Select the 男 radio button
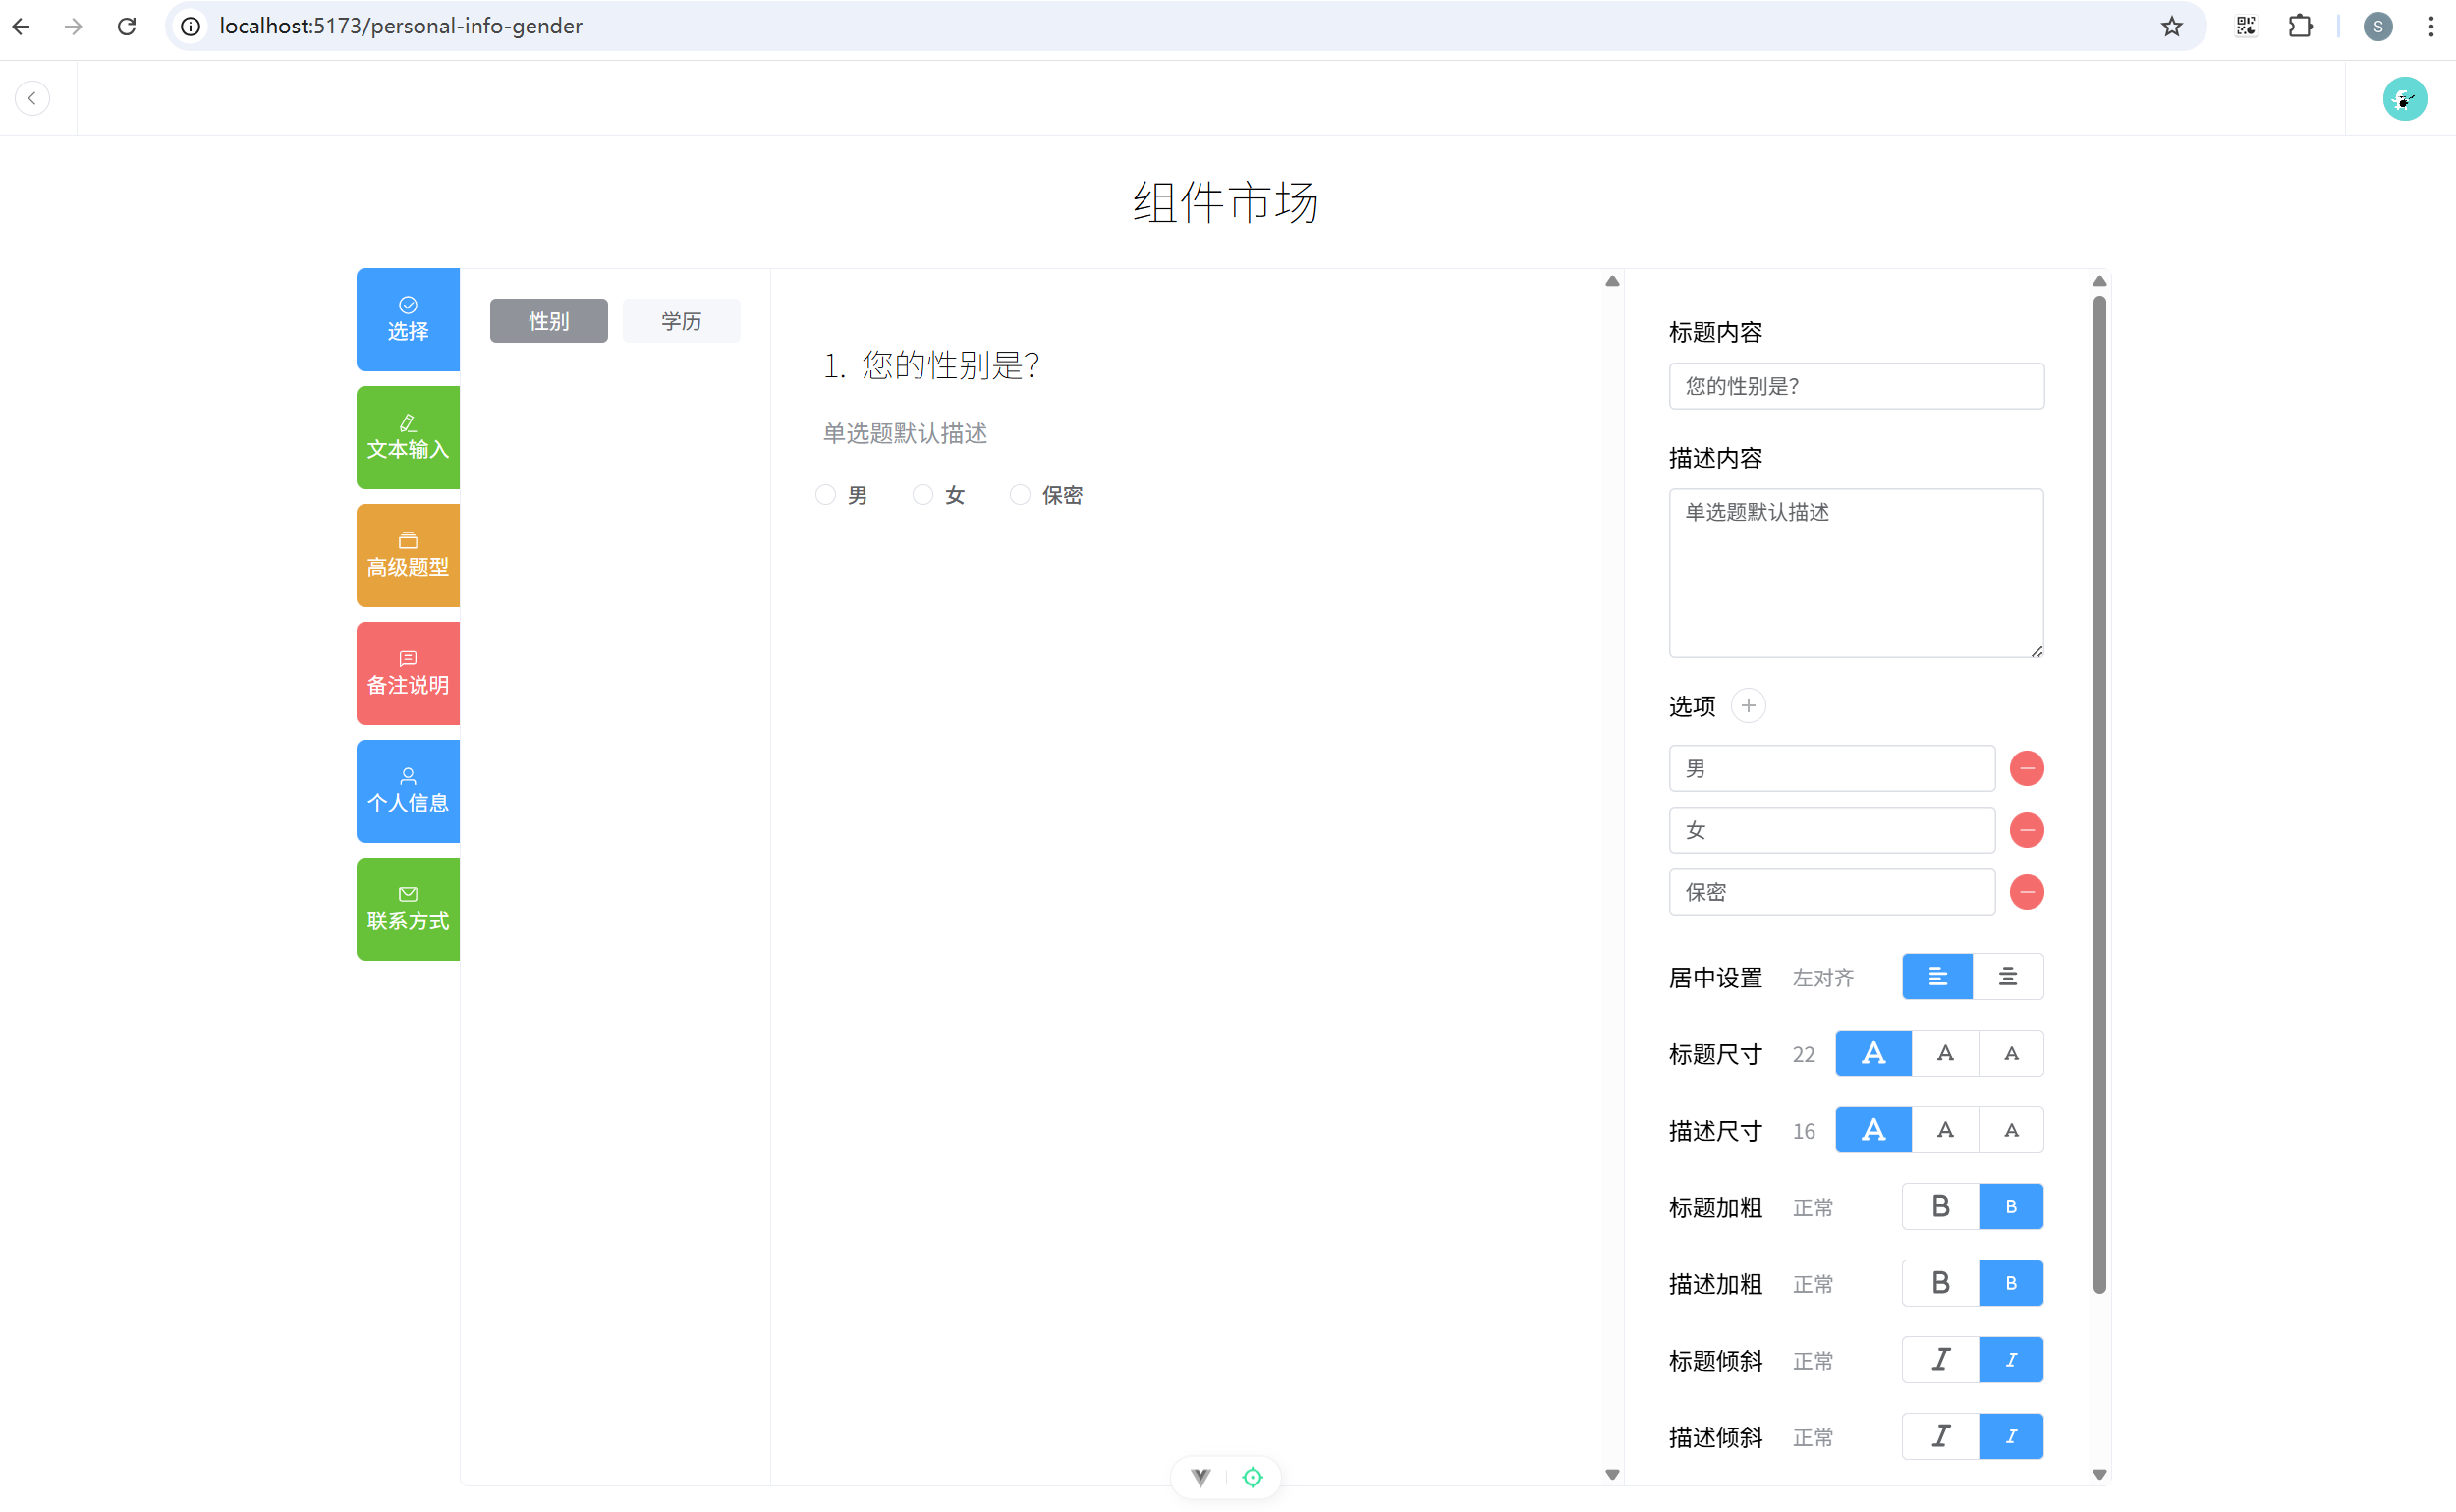The height and width of the screenshot is (1512, 2456). point(825,495)
